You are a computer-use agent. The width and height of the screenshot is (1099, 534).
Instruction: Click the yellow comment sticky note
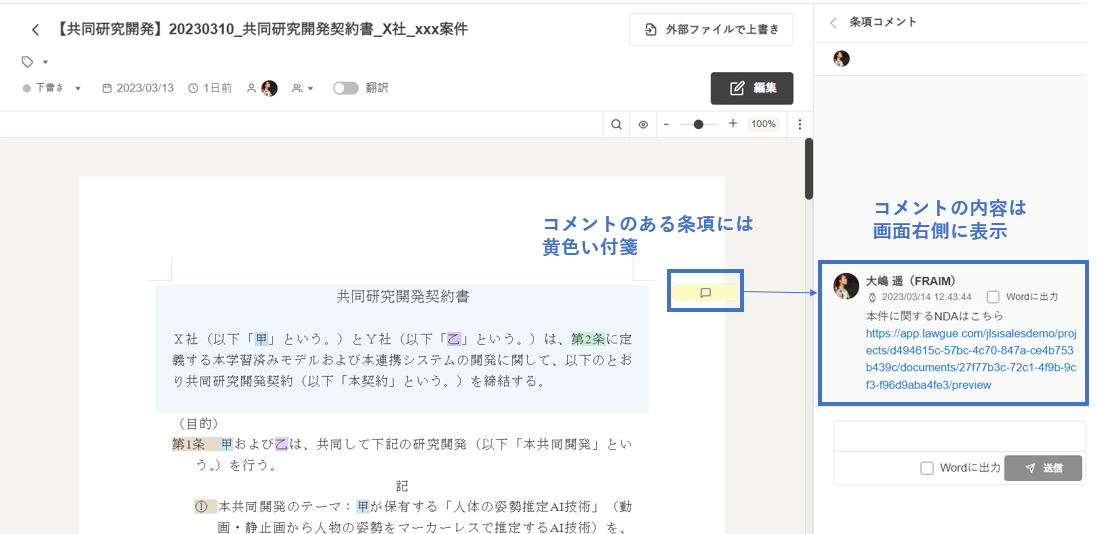(x=705, y=293)
